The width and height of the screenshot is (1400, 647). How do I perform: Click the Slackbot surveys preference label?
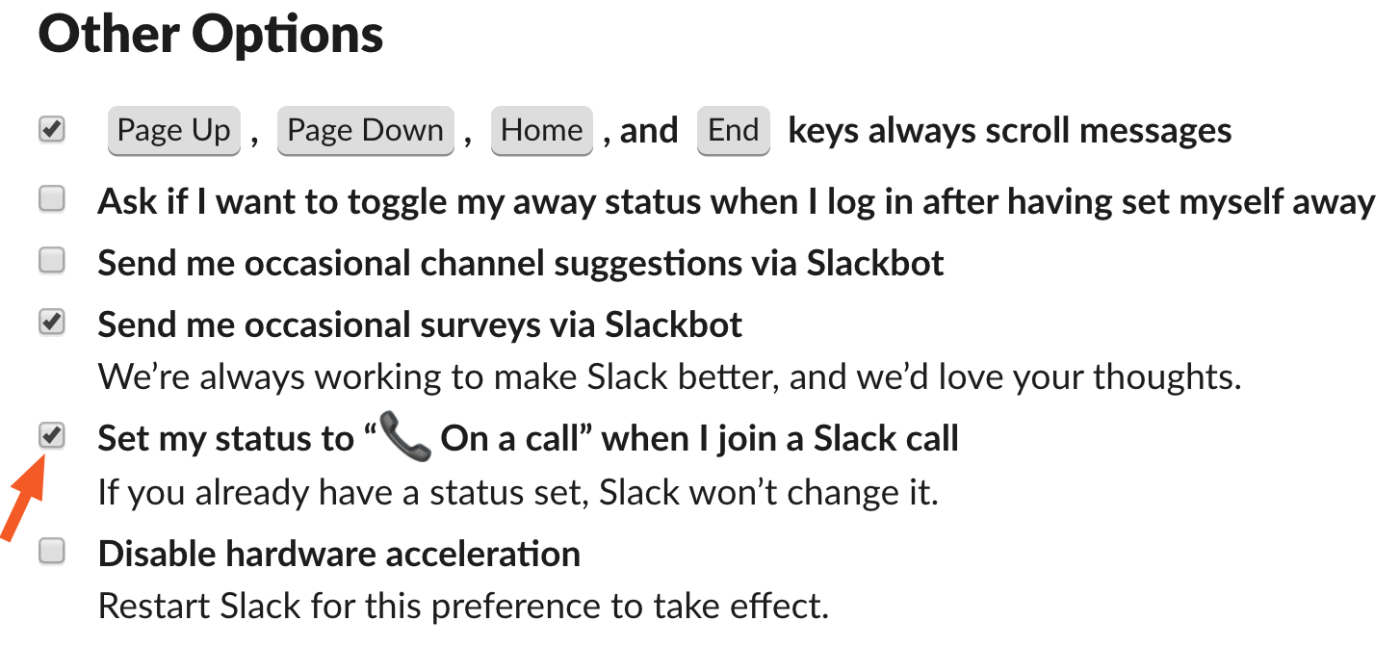419,323
